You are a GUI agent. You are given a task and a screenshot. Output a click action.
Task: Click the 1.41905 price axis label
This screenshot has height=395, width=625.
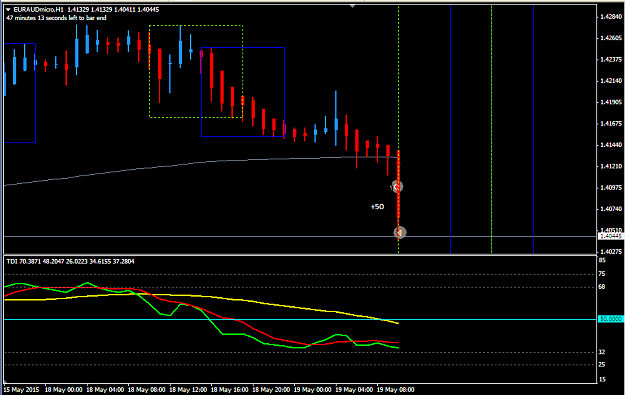611,102
